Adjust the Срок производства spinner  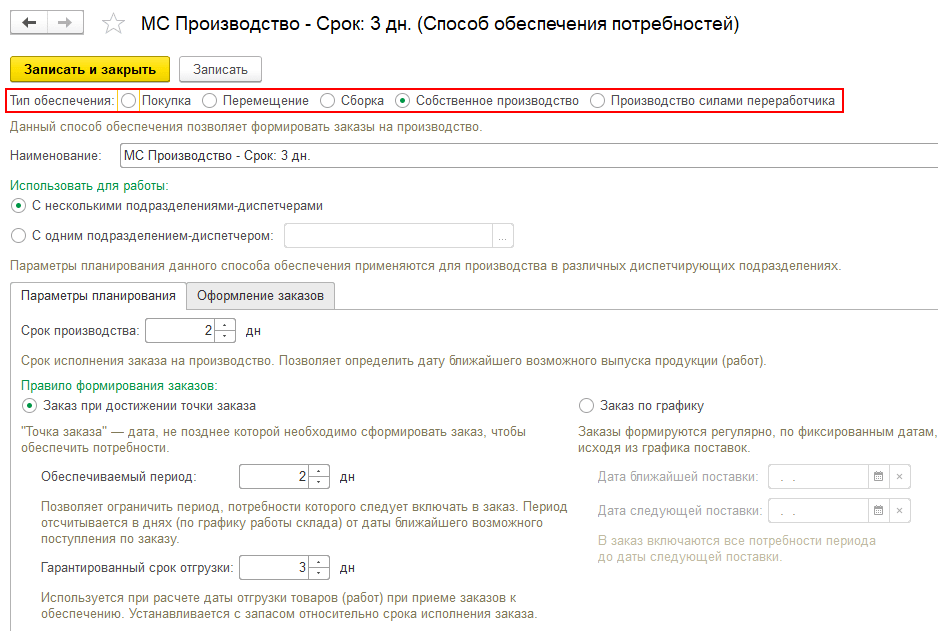tap(226, 330)
